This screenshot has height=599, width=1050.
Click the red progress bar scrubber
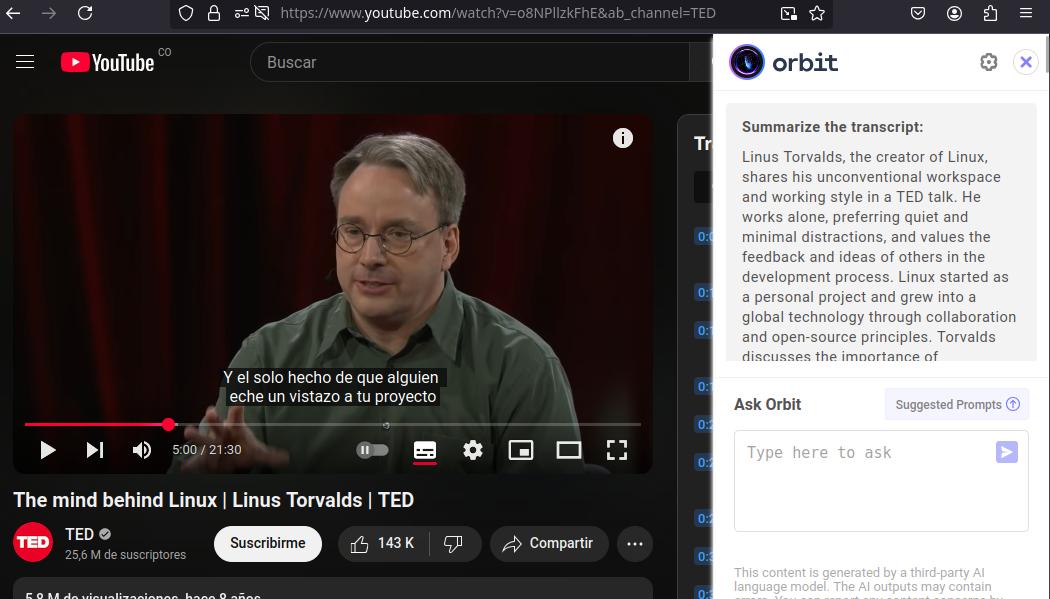(169, 424)
